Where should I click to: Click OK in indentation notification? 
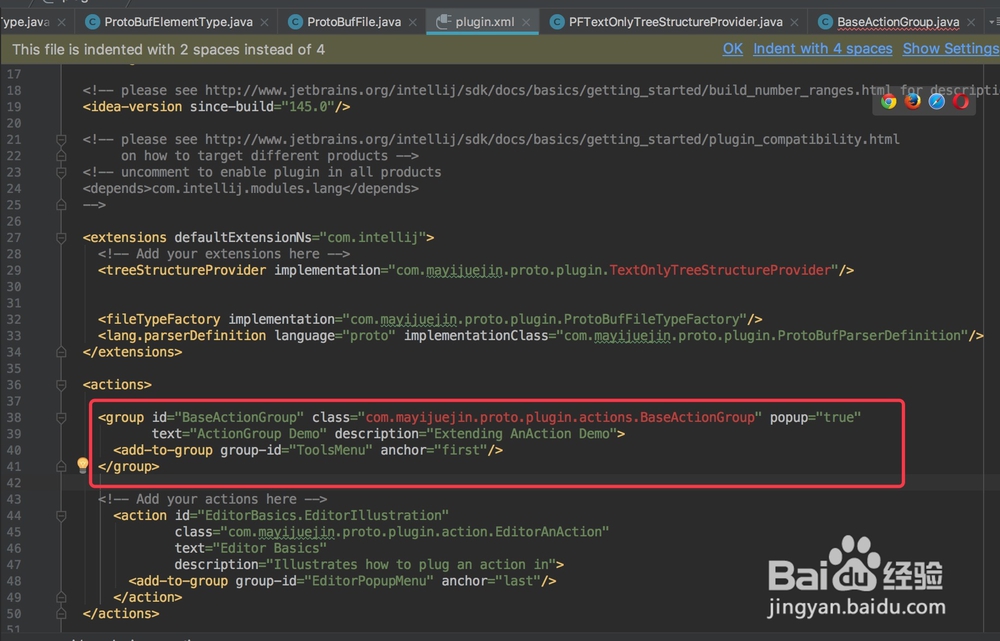[732, 49]
